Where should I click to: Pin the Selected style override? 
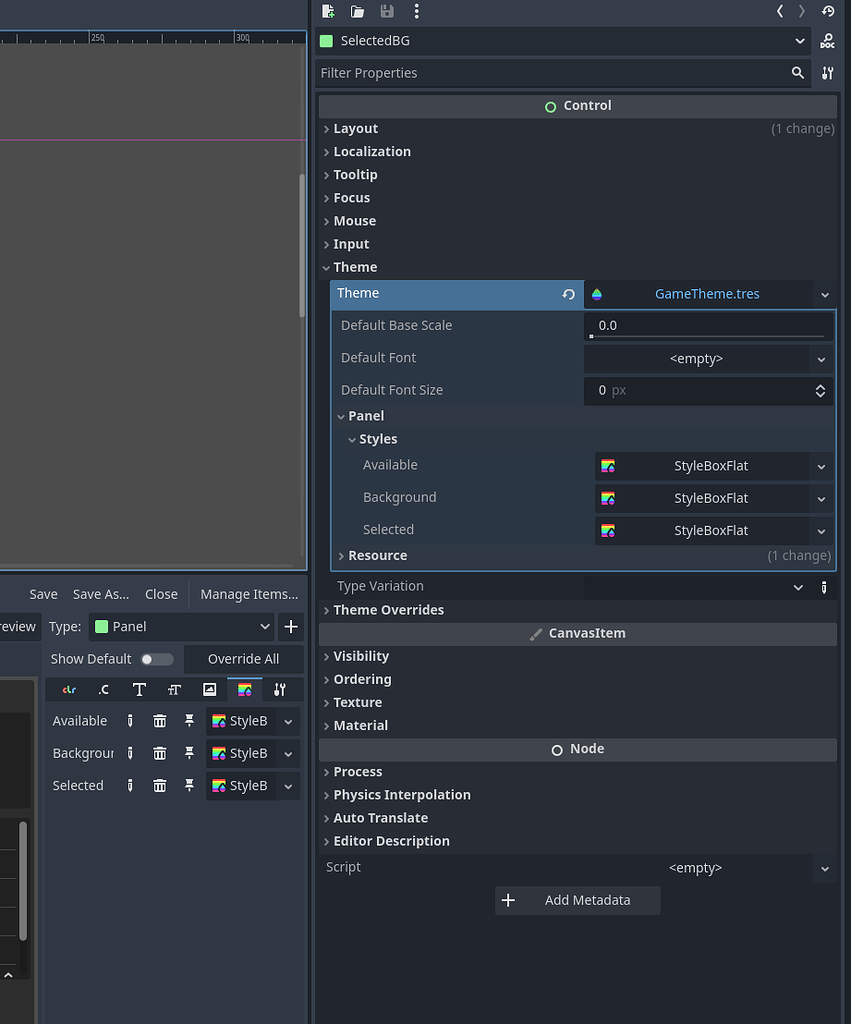click(188, 785)
